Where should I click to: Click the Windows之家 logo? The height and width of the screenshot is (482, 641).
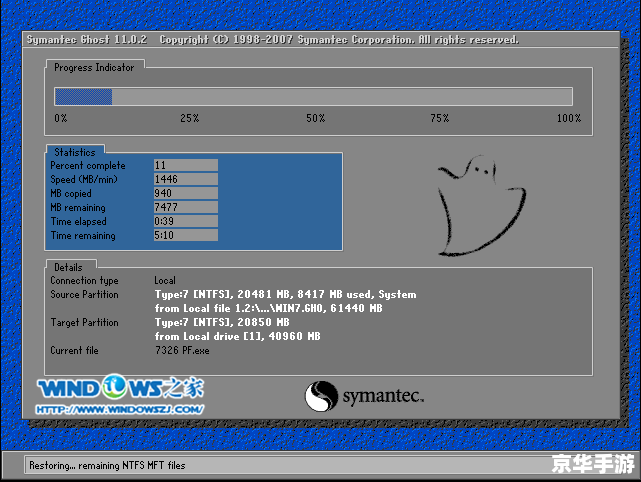coord(121,387)
